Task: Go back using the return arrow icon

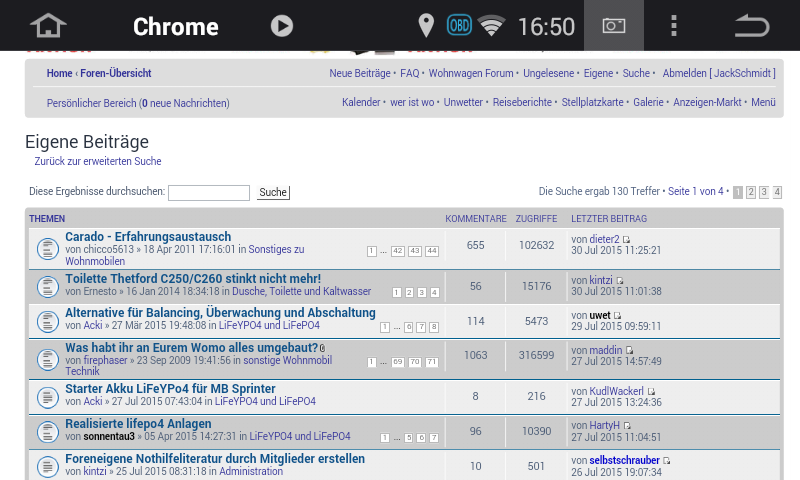Action: coord(751,26)
